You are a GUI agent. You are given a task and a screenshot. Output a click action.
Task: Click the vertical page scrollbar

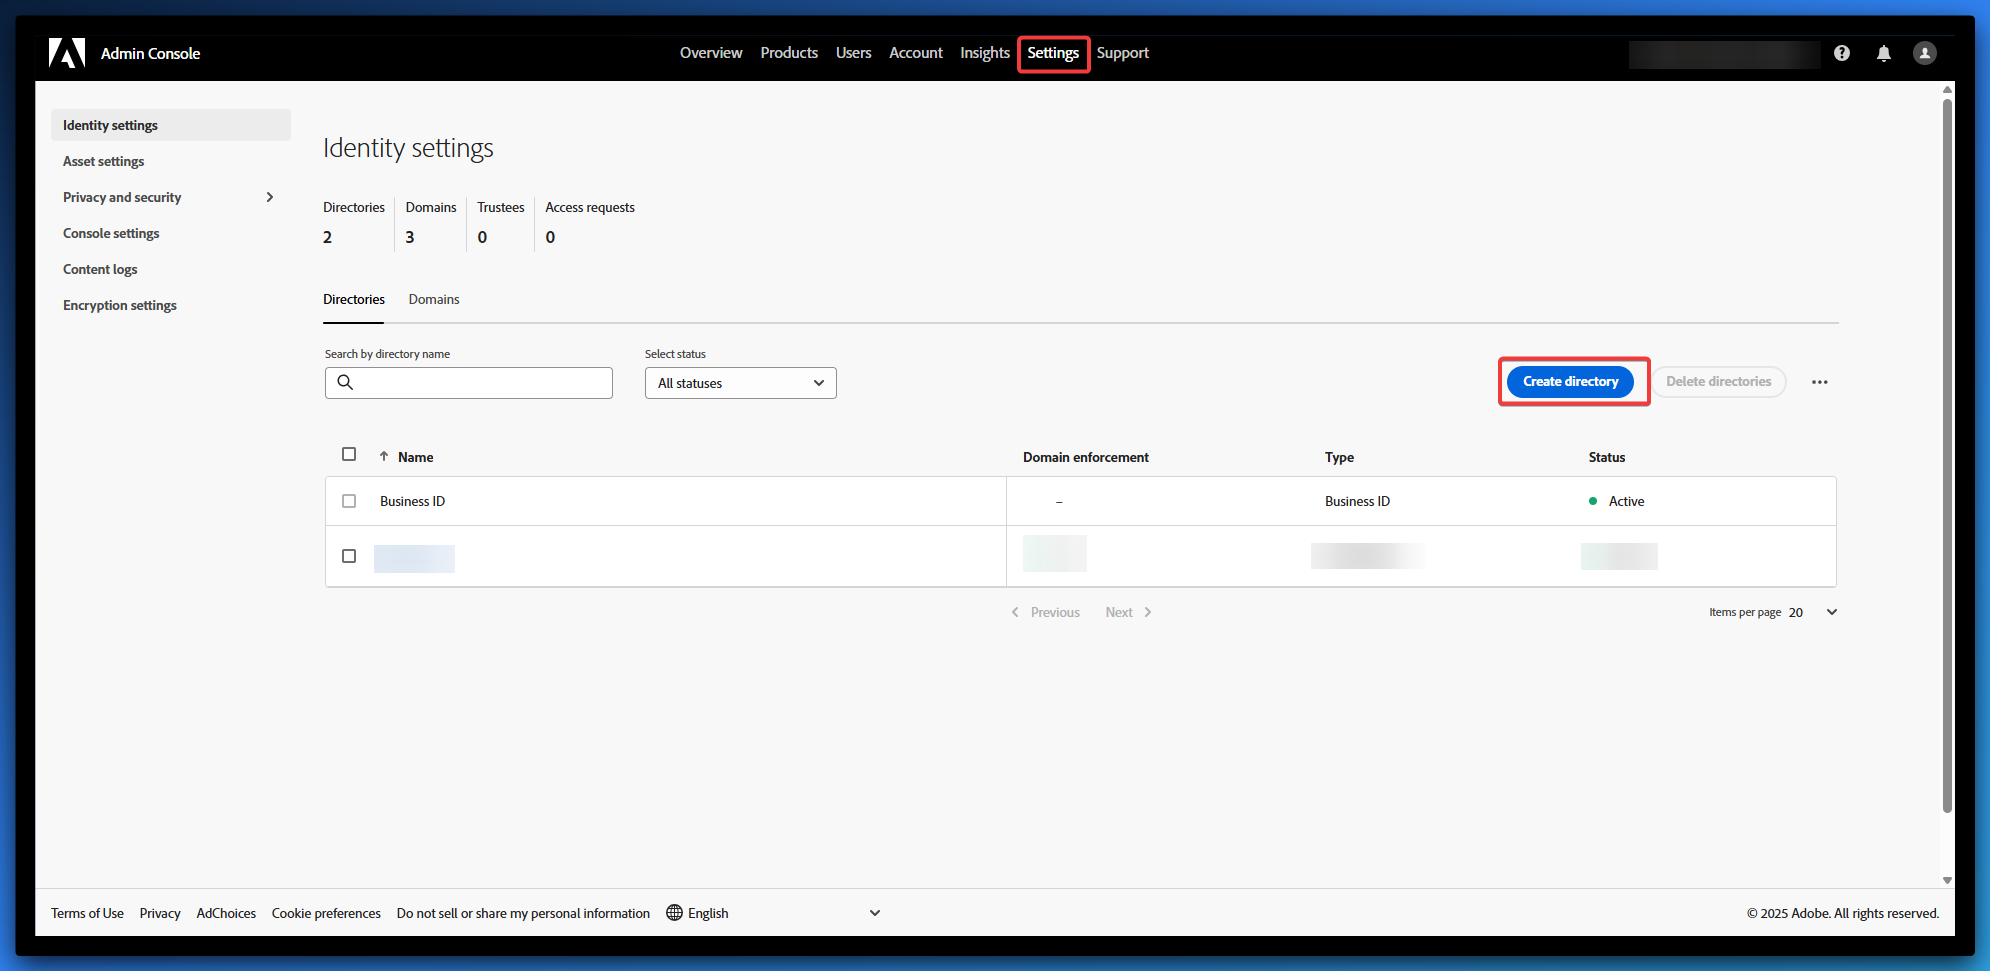click(x=1946, y=450)
